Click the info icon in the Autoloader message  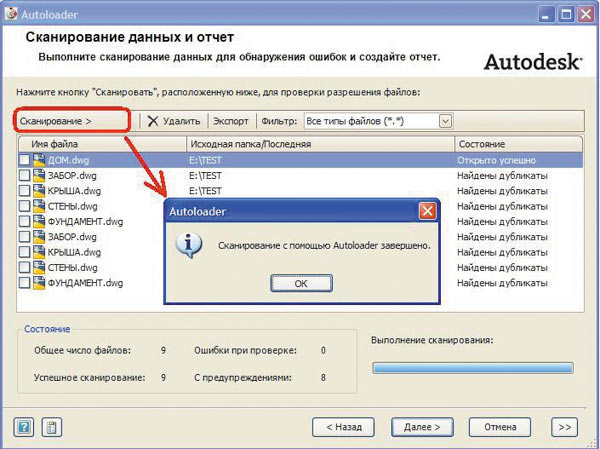click(x=189, y=245)
